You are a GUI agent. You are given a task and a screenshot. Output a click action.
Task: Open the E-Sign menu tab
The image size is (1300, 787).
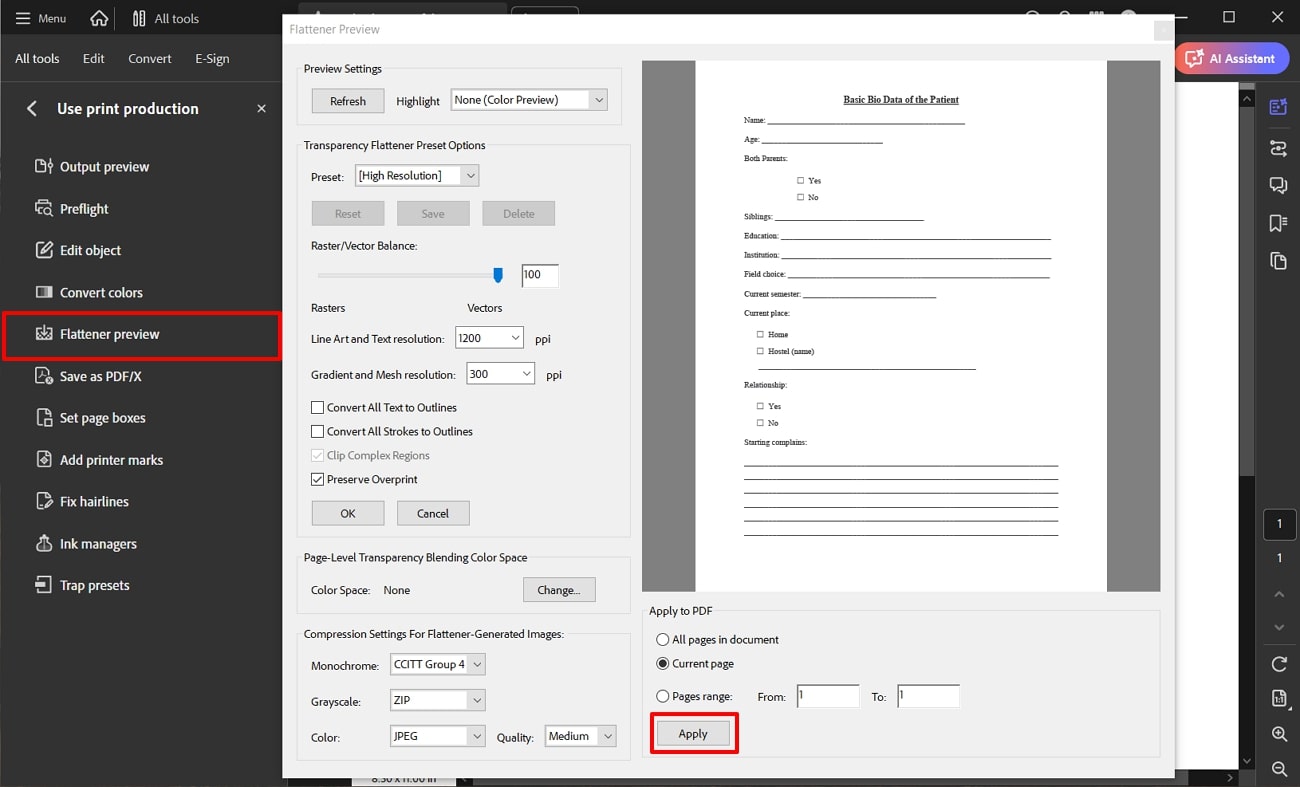coord(212,58)
